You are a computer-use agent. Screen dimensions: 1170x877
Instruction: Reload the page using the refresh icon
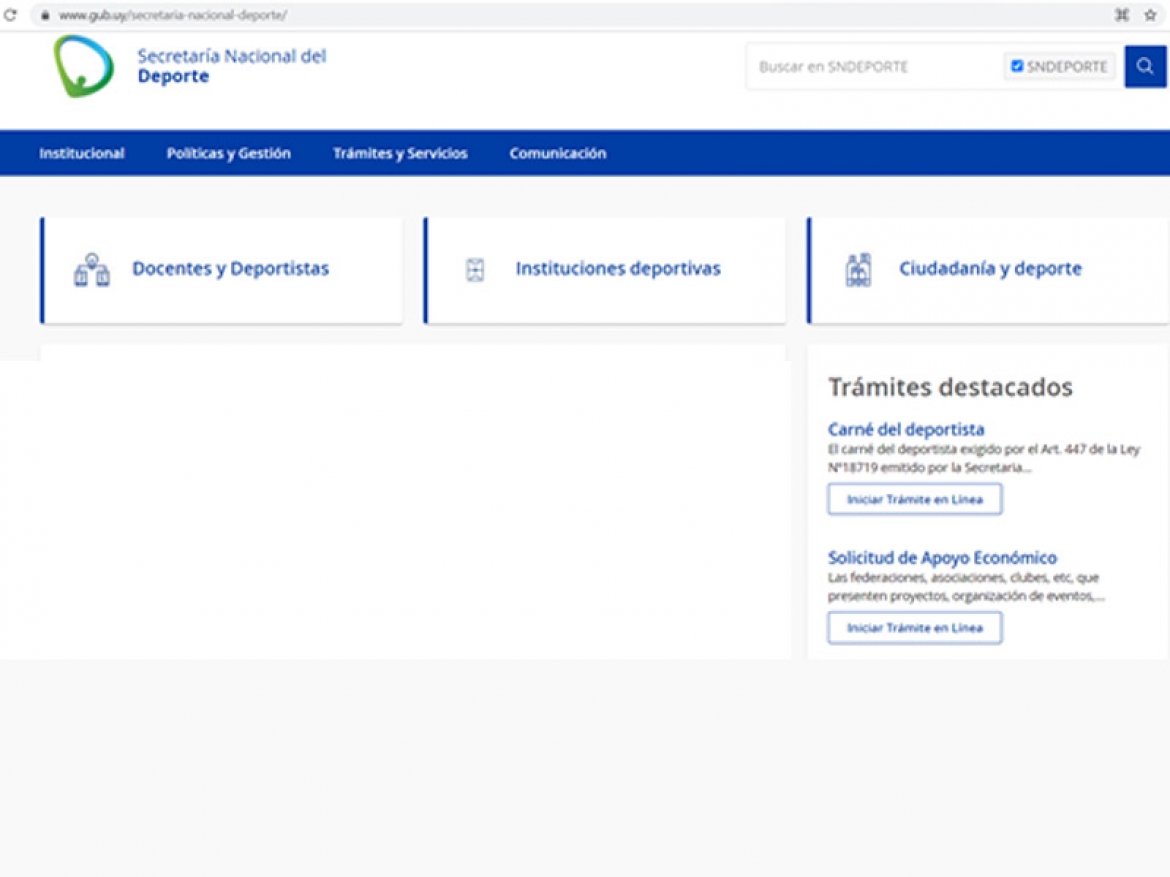11,15
